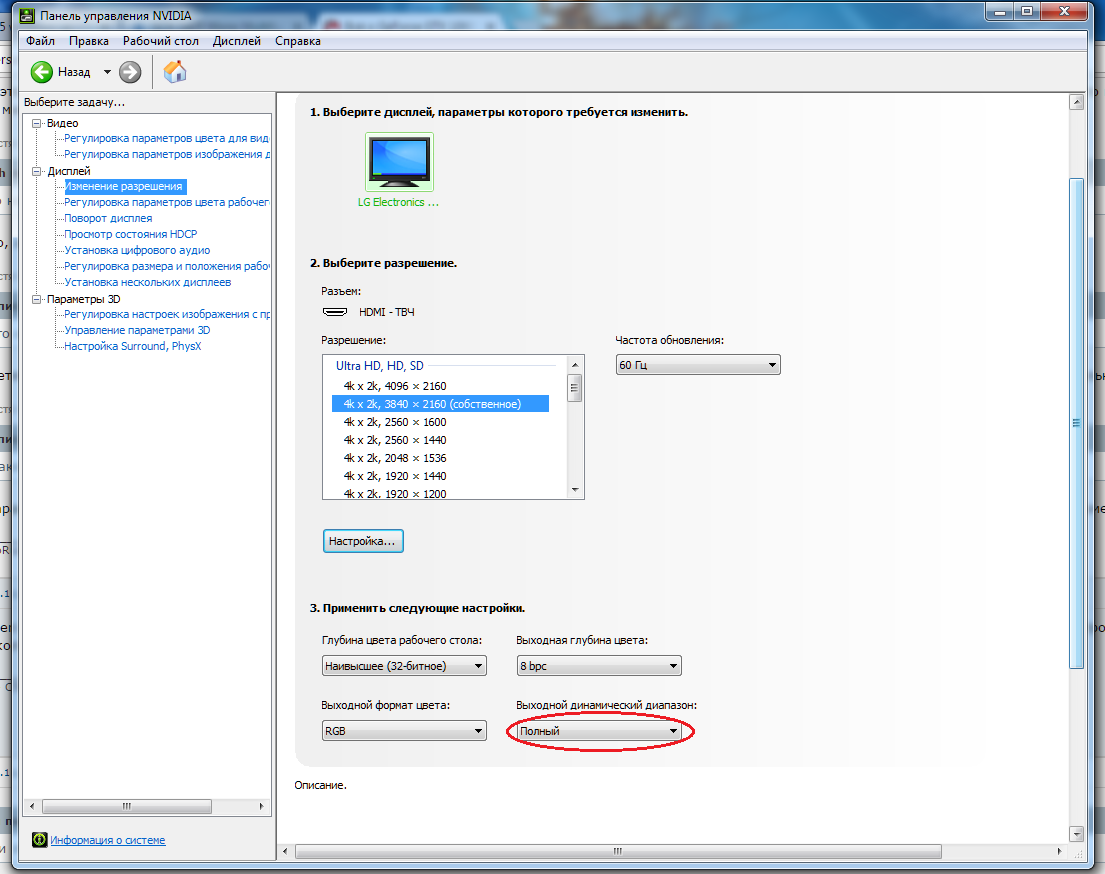The height and width of the screenshot is (874, 1105).
Task: Open Регулировка параметров цвета для видео
Action: pos(166,138)
